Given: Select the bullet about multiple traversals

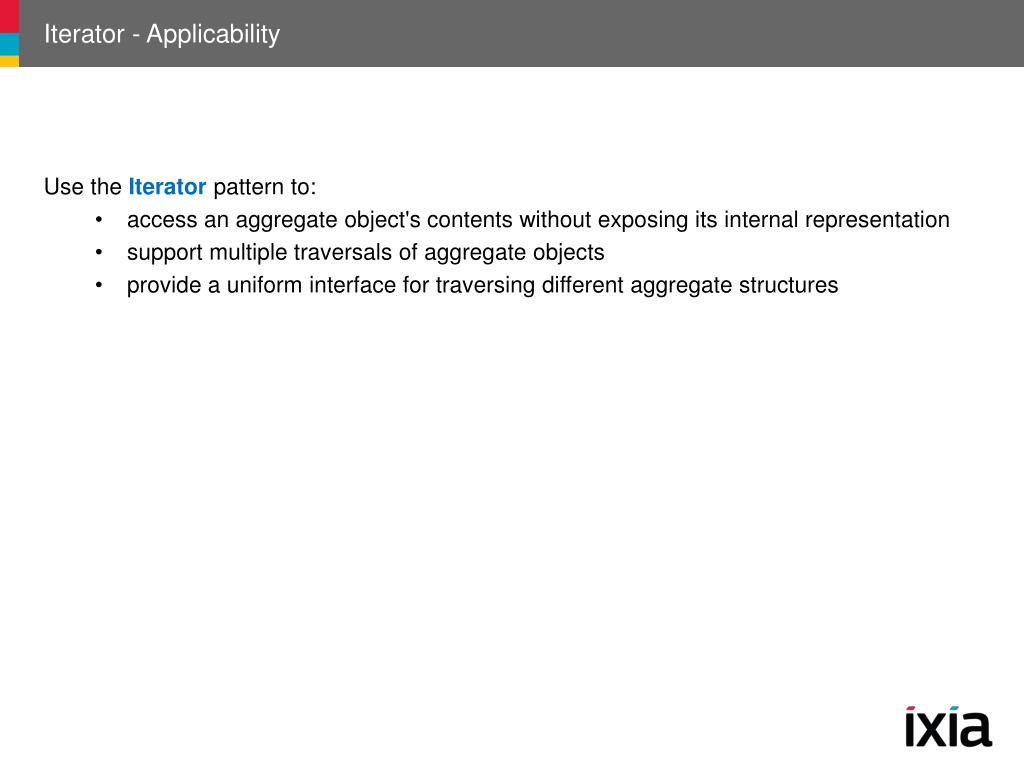Looking at the screenshot, I should pos(366,253).
